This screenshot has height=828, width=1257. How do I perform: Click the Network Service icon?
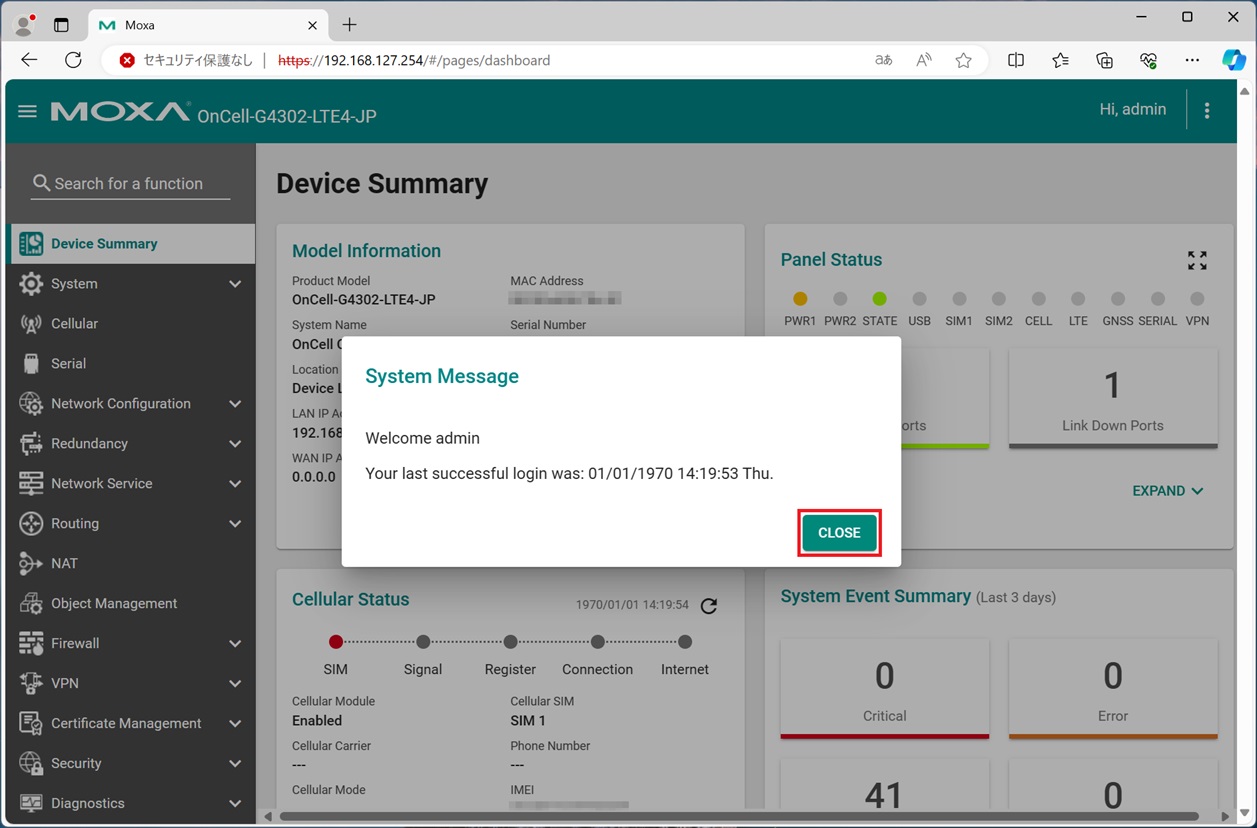pos(31,484)
